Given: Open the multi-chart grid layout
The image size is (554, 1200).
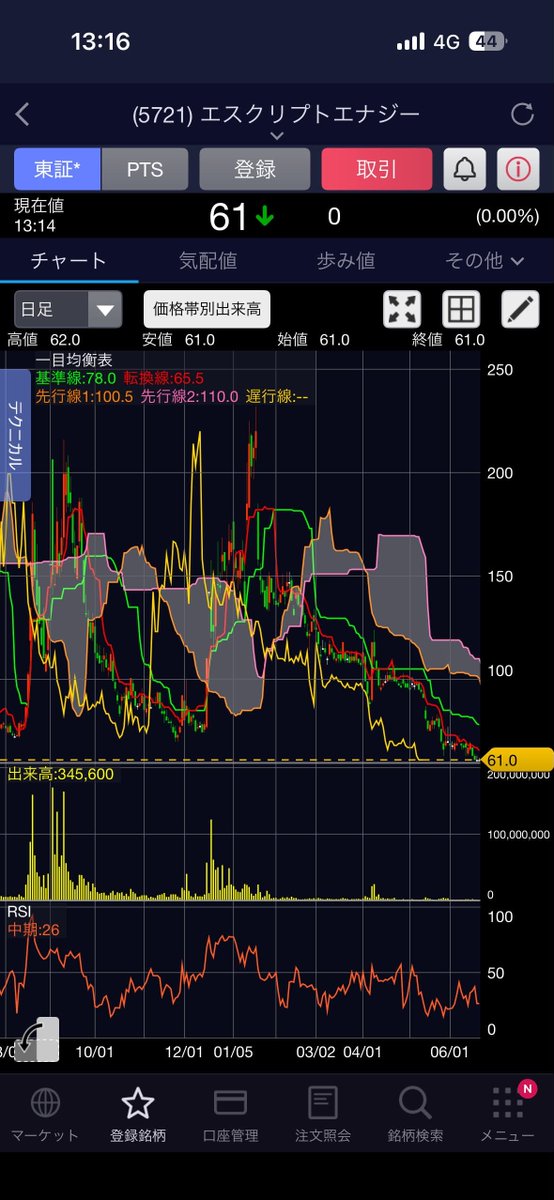Looking at the screenshot, I should tap(461, 310).
